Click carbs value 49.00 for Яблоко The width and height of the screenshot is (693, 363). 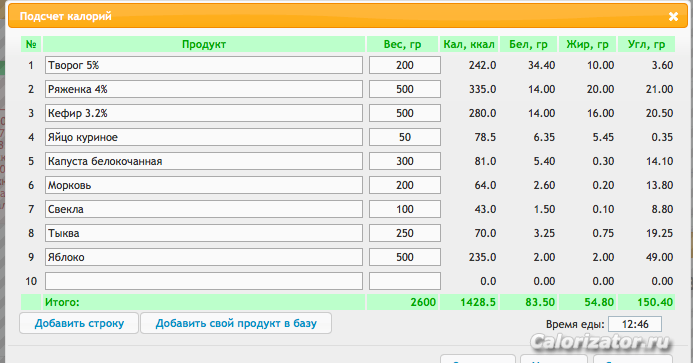[659, 257]
